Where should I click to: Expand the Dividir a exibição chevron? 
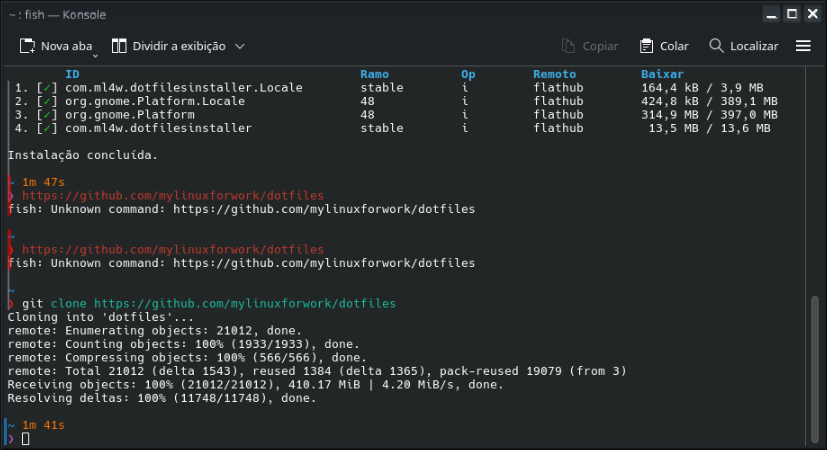pos(240,46)
